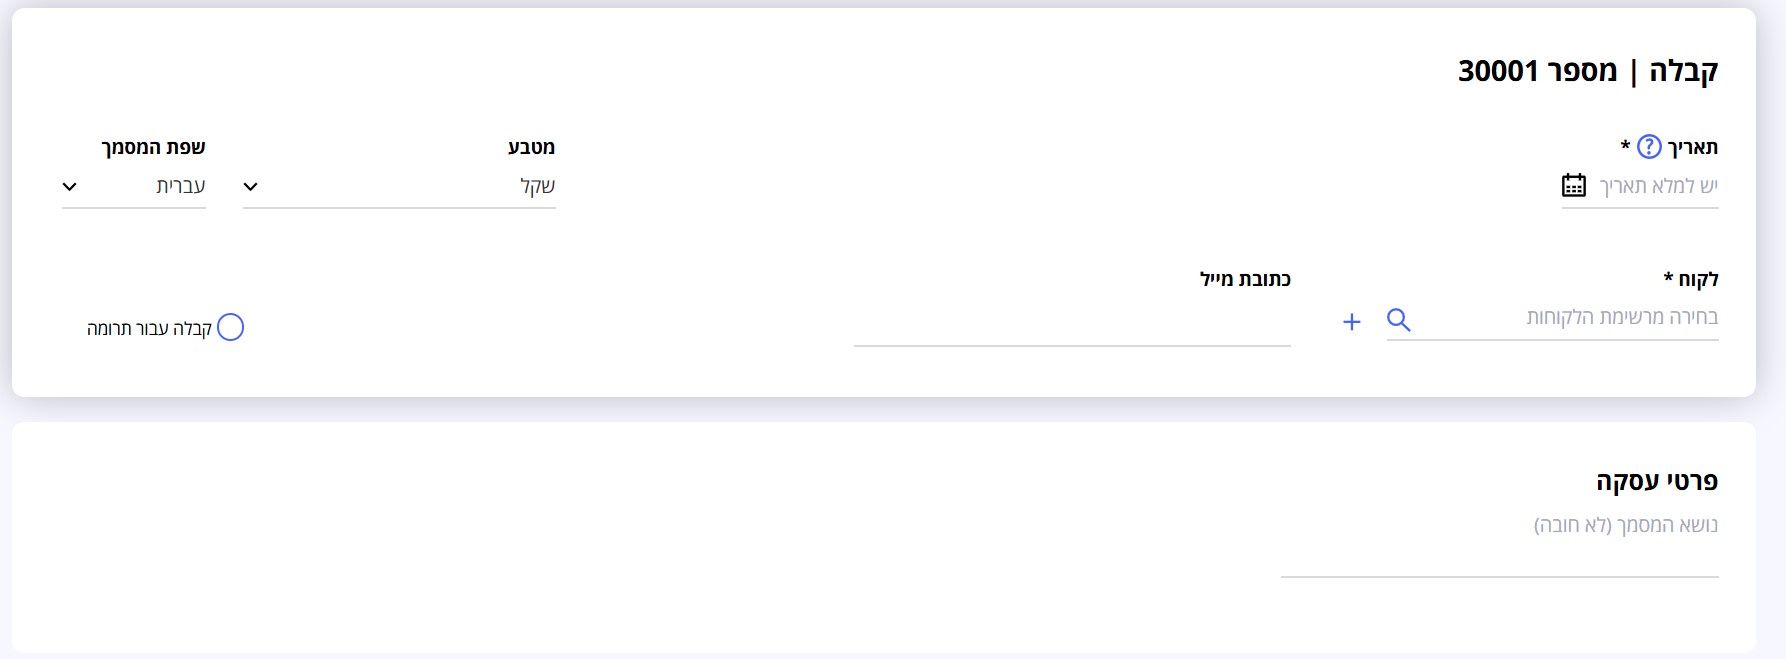Click the כתובת מייל email input field
1786x659 pixels.
pyautogui.click(x=1072, y=322)
